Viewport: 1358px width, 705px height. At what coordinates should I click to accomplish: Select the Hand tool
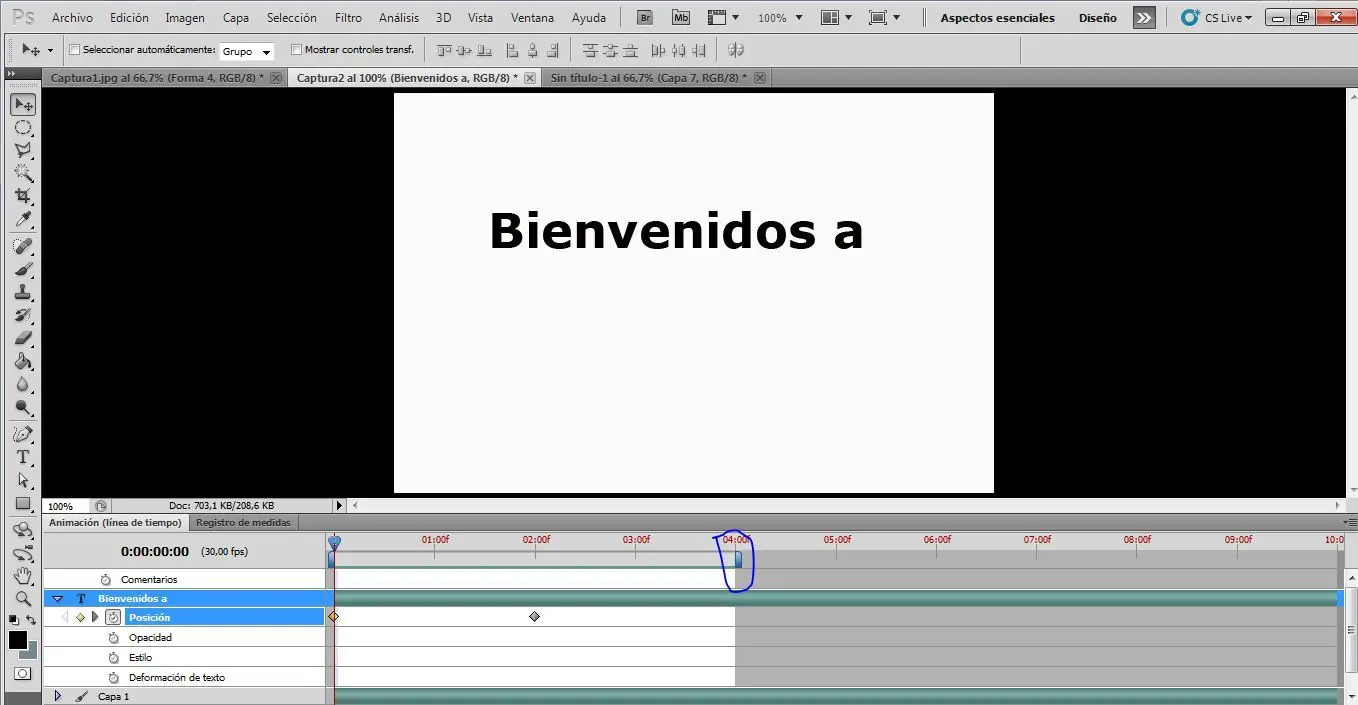point(23,576)
